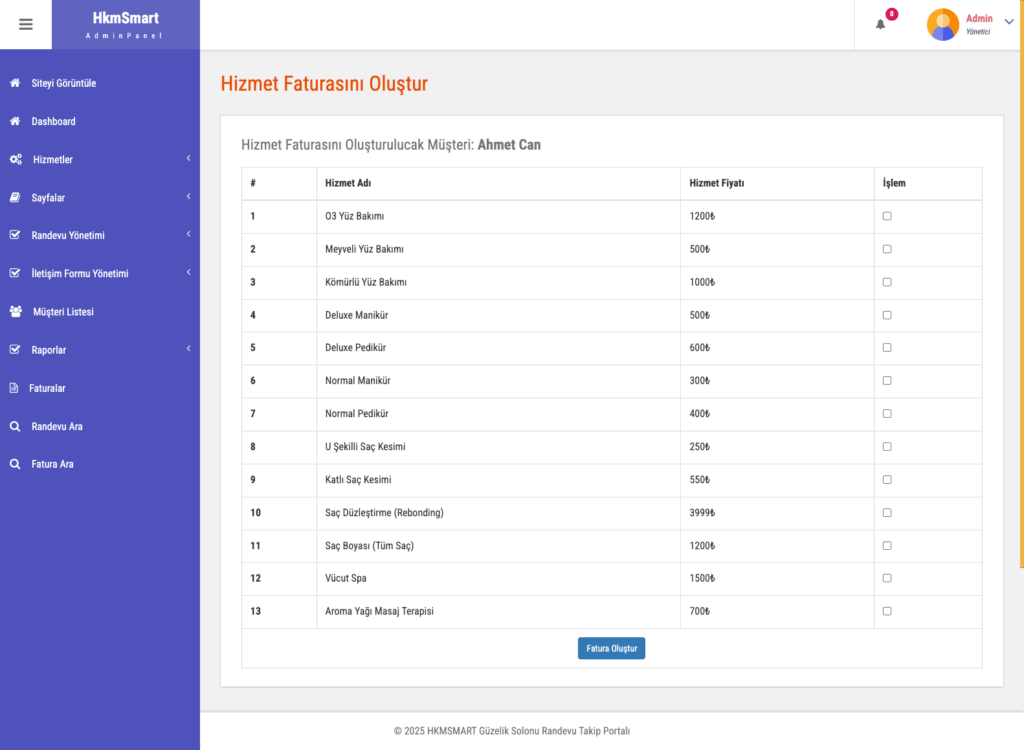Screen dimensions: 1024x750
Task: Click the home icon beside Dashboard
Action: coord(15,121)
